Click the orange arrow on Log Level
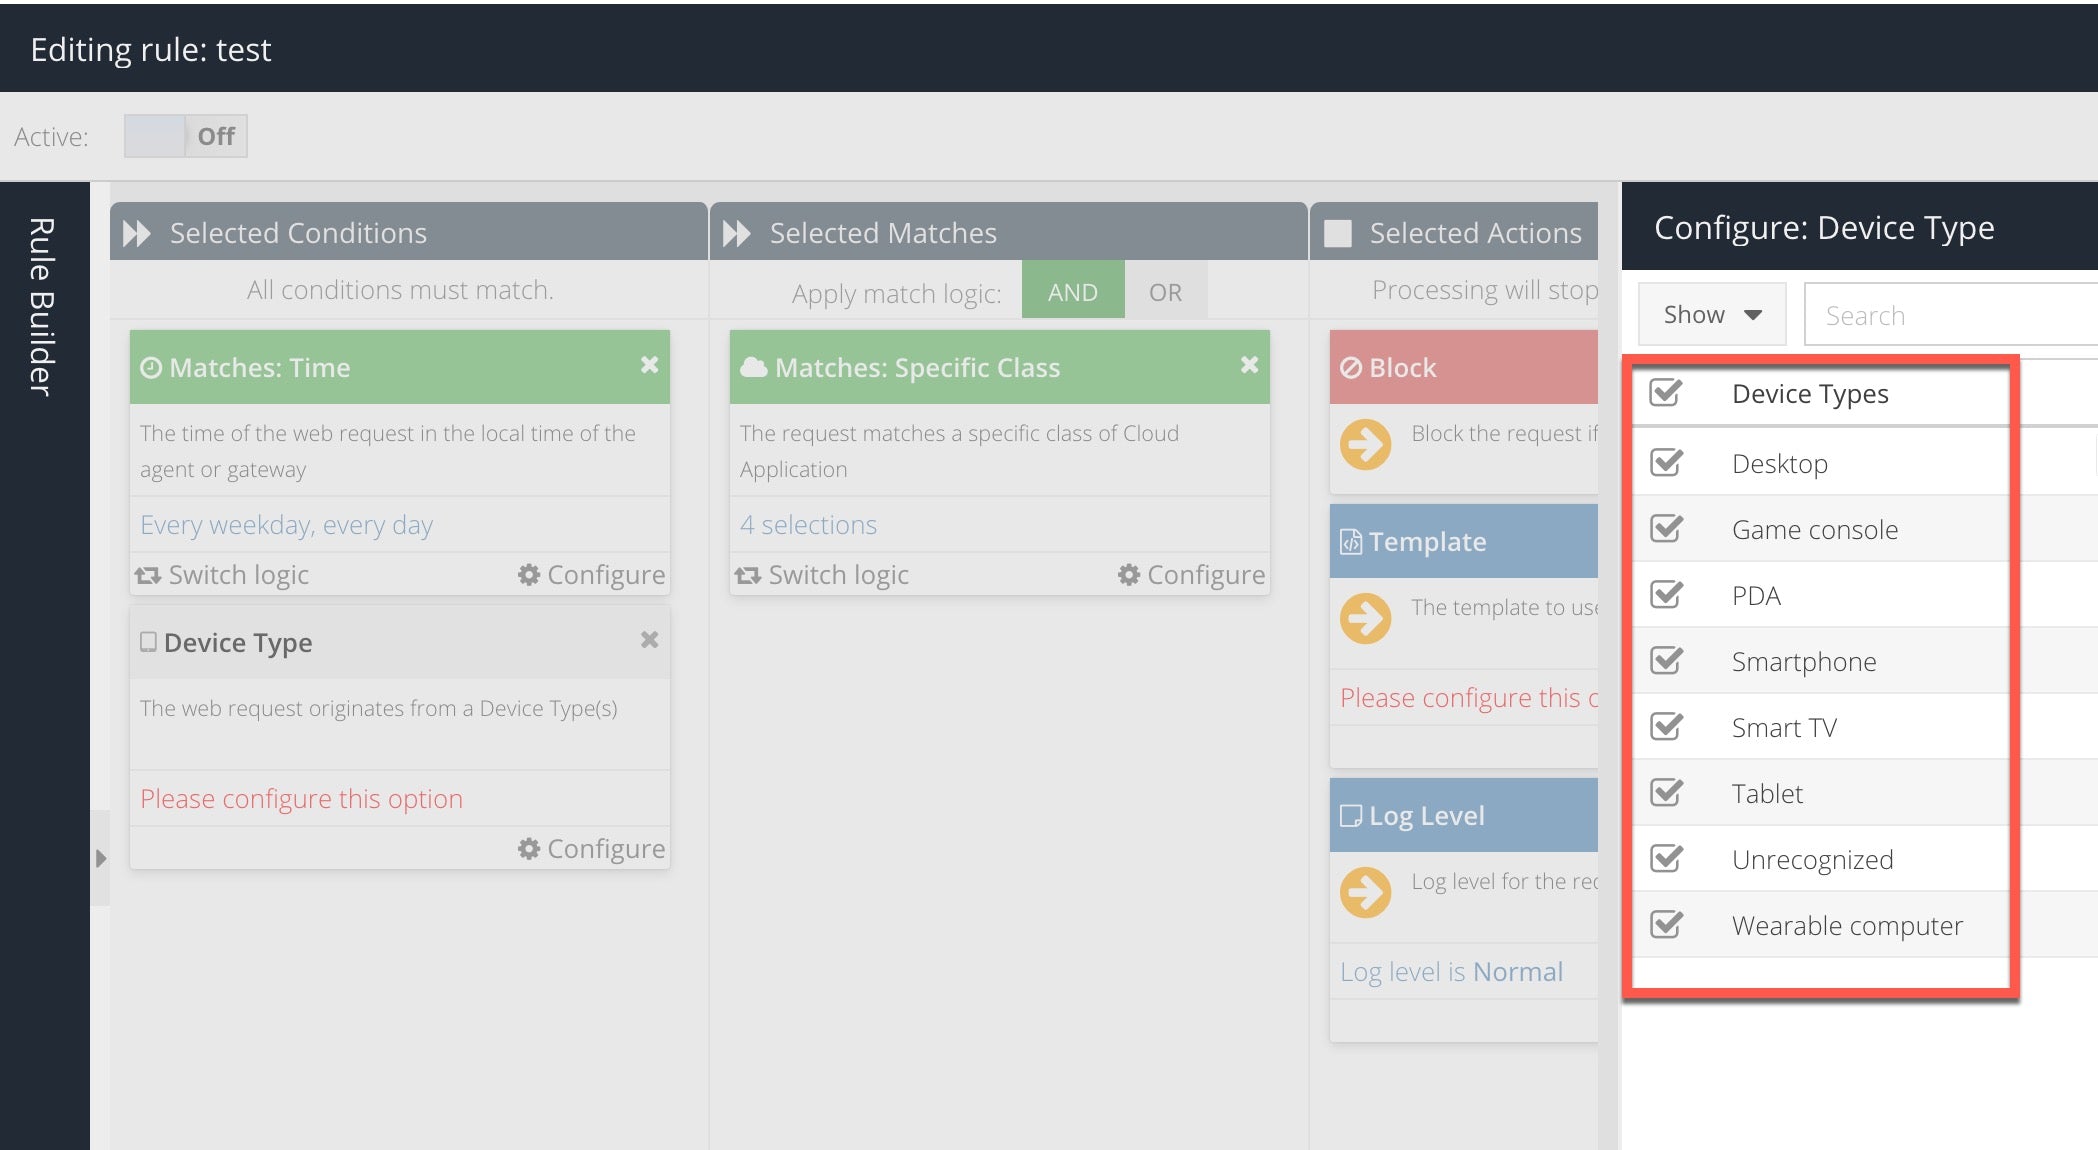 pos(1365,892)
